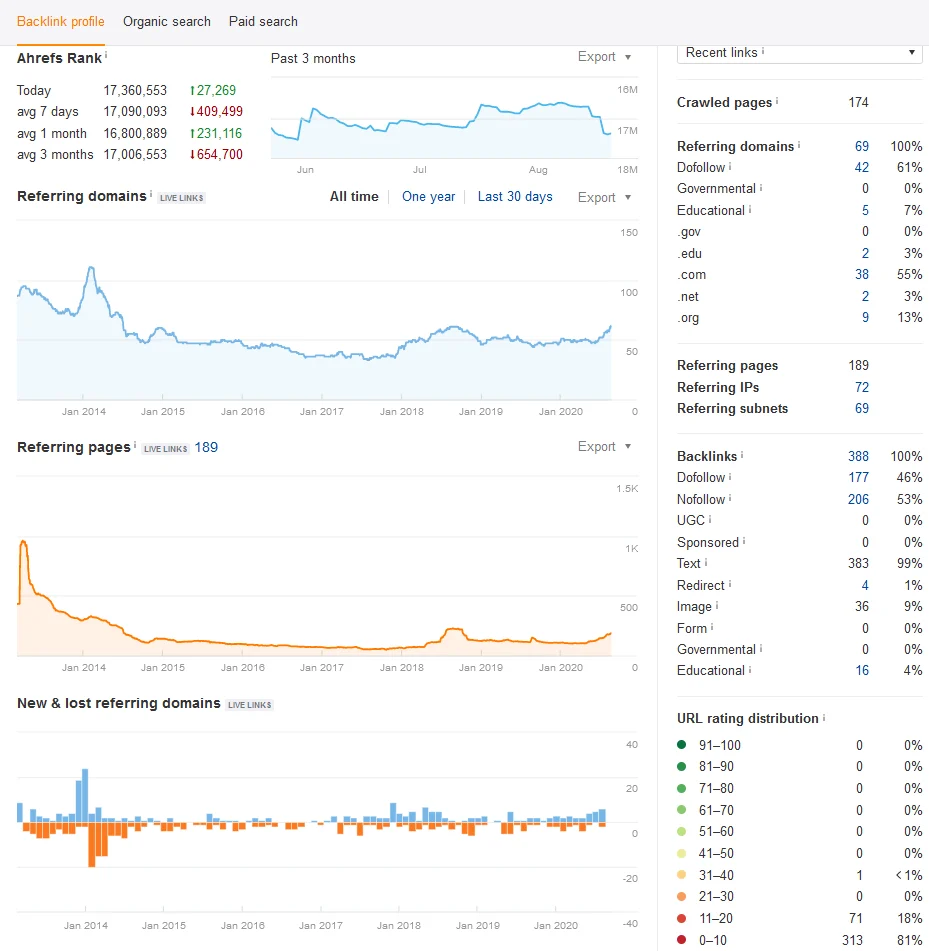Click info icon by Referring pages chart title
The width and height of the screenshot is (929, 951).
pos(135,445)
